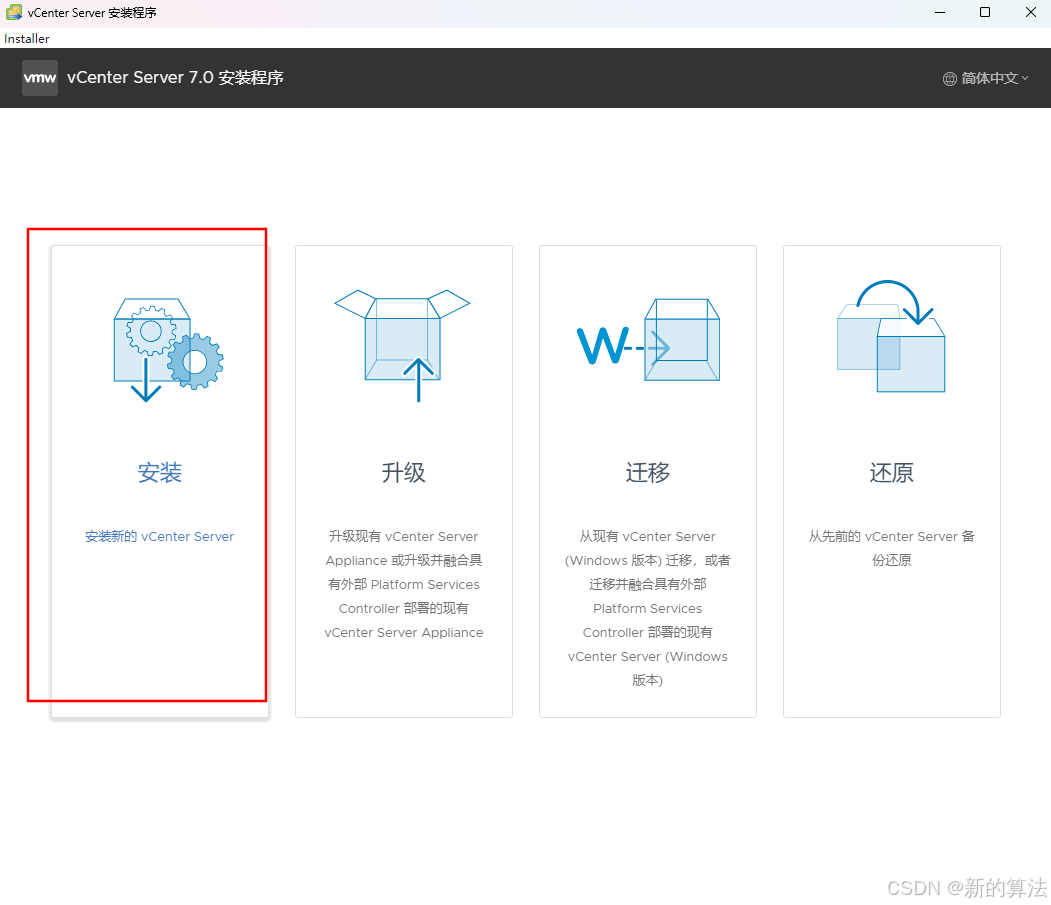Click the Migrate W-arrow box icon
The height and width of the screenshot is (905, 1051).
tap(647, 340)
